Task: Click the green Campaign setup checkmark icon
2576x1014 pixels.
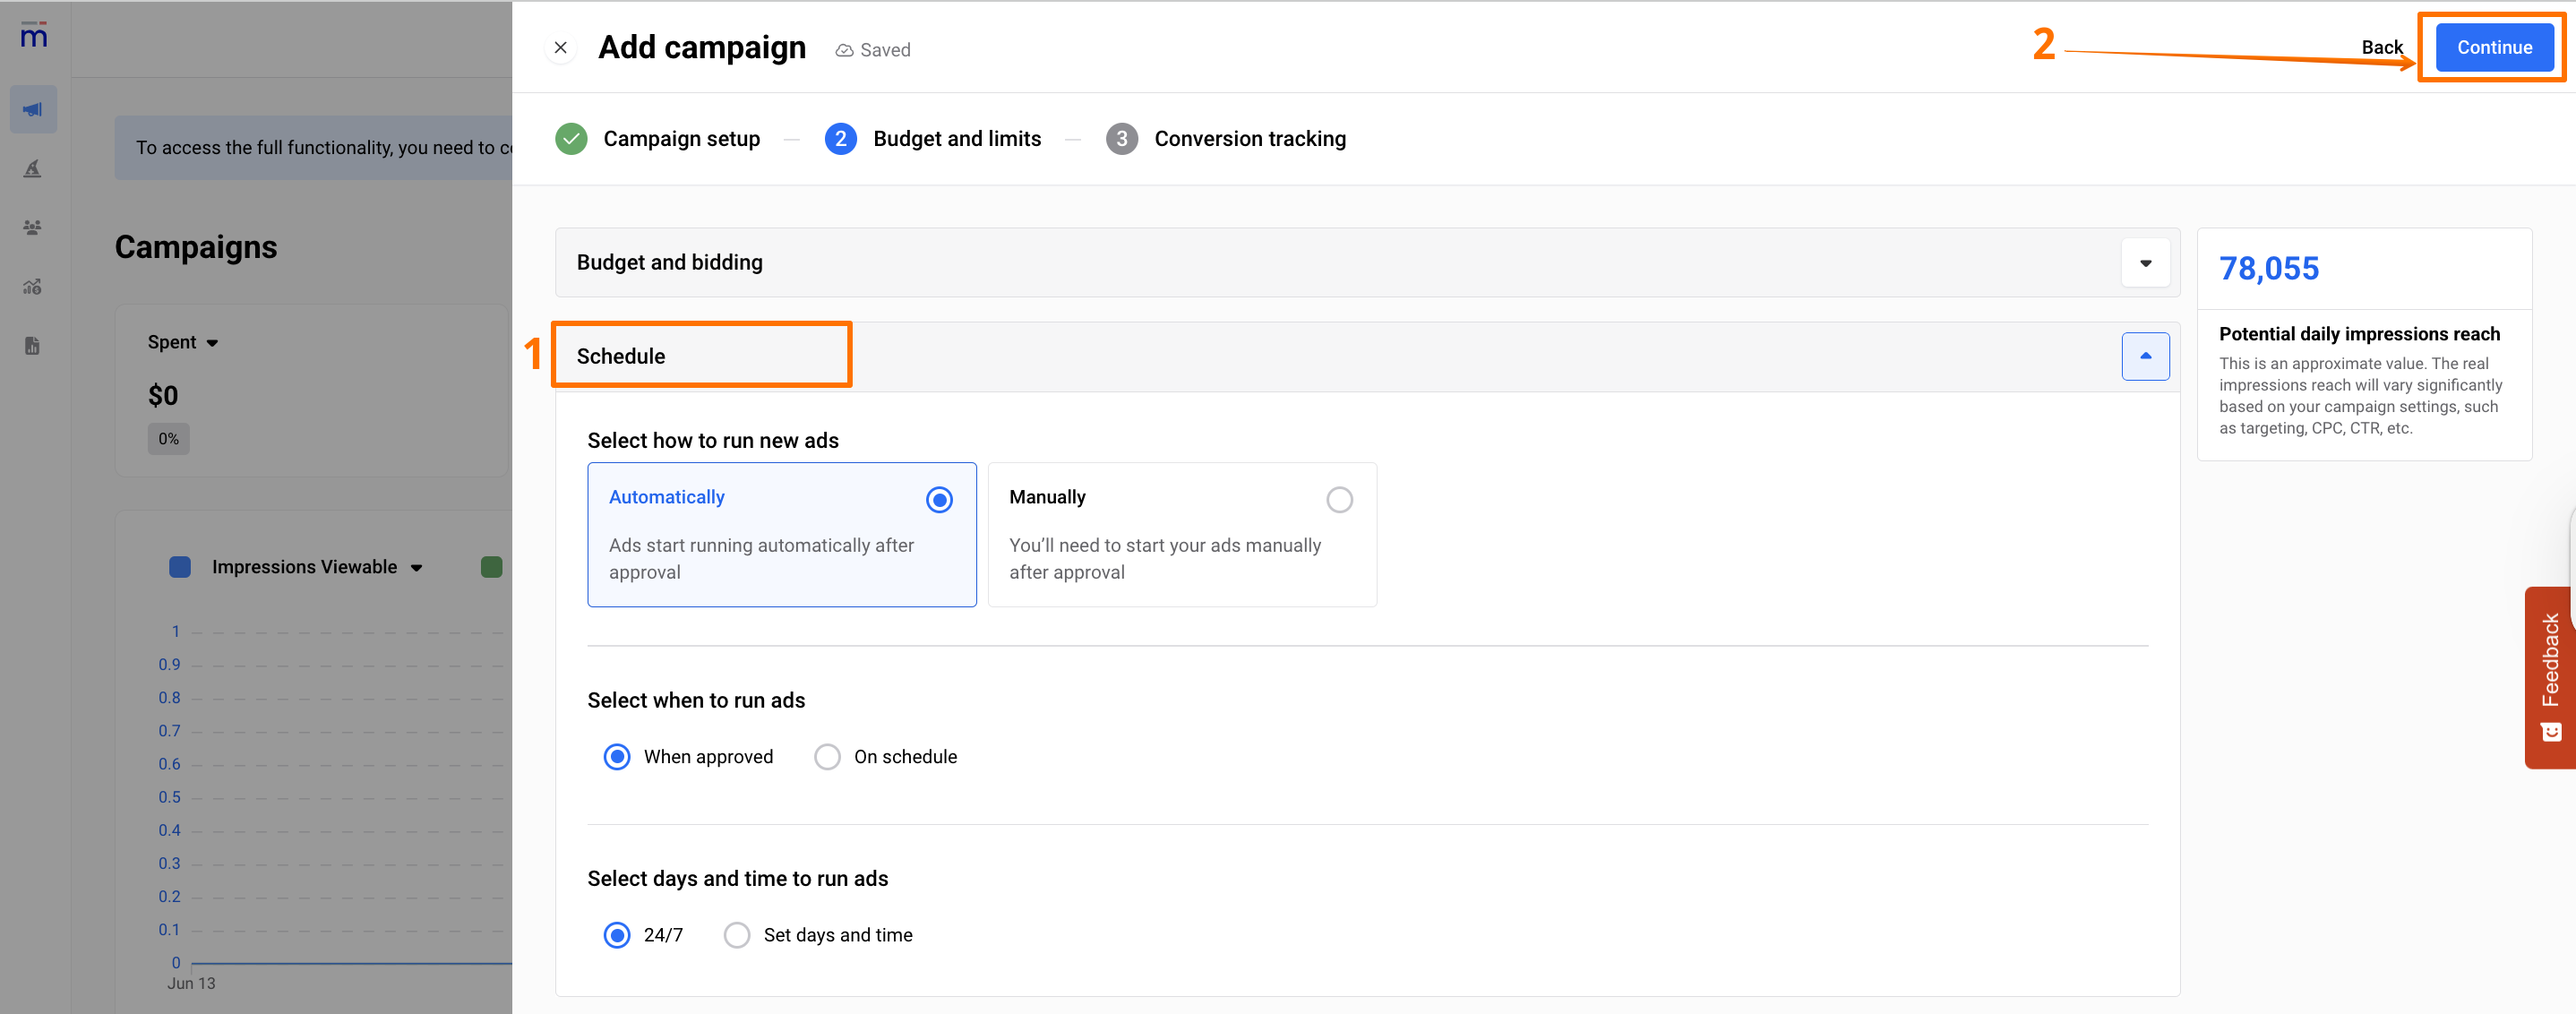Action: pyautogui.click(x=571, y=139)
